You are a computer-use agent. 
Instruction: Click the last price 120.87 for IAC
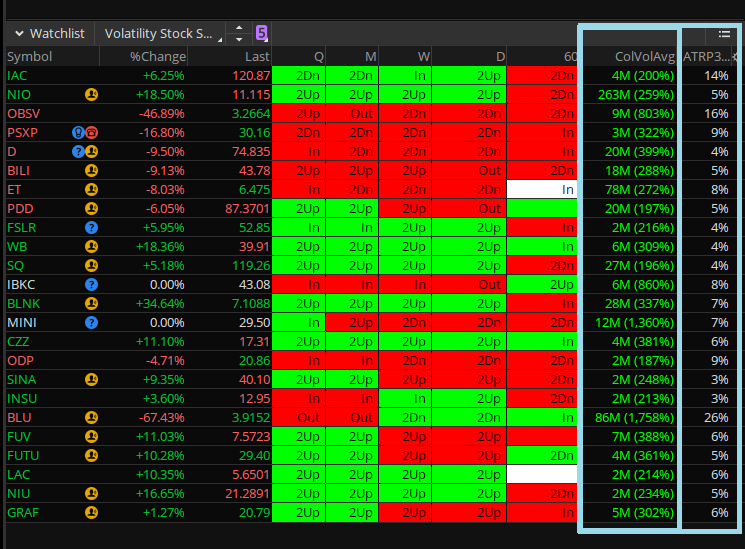click(x=251, y=76)
